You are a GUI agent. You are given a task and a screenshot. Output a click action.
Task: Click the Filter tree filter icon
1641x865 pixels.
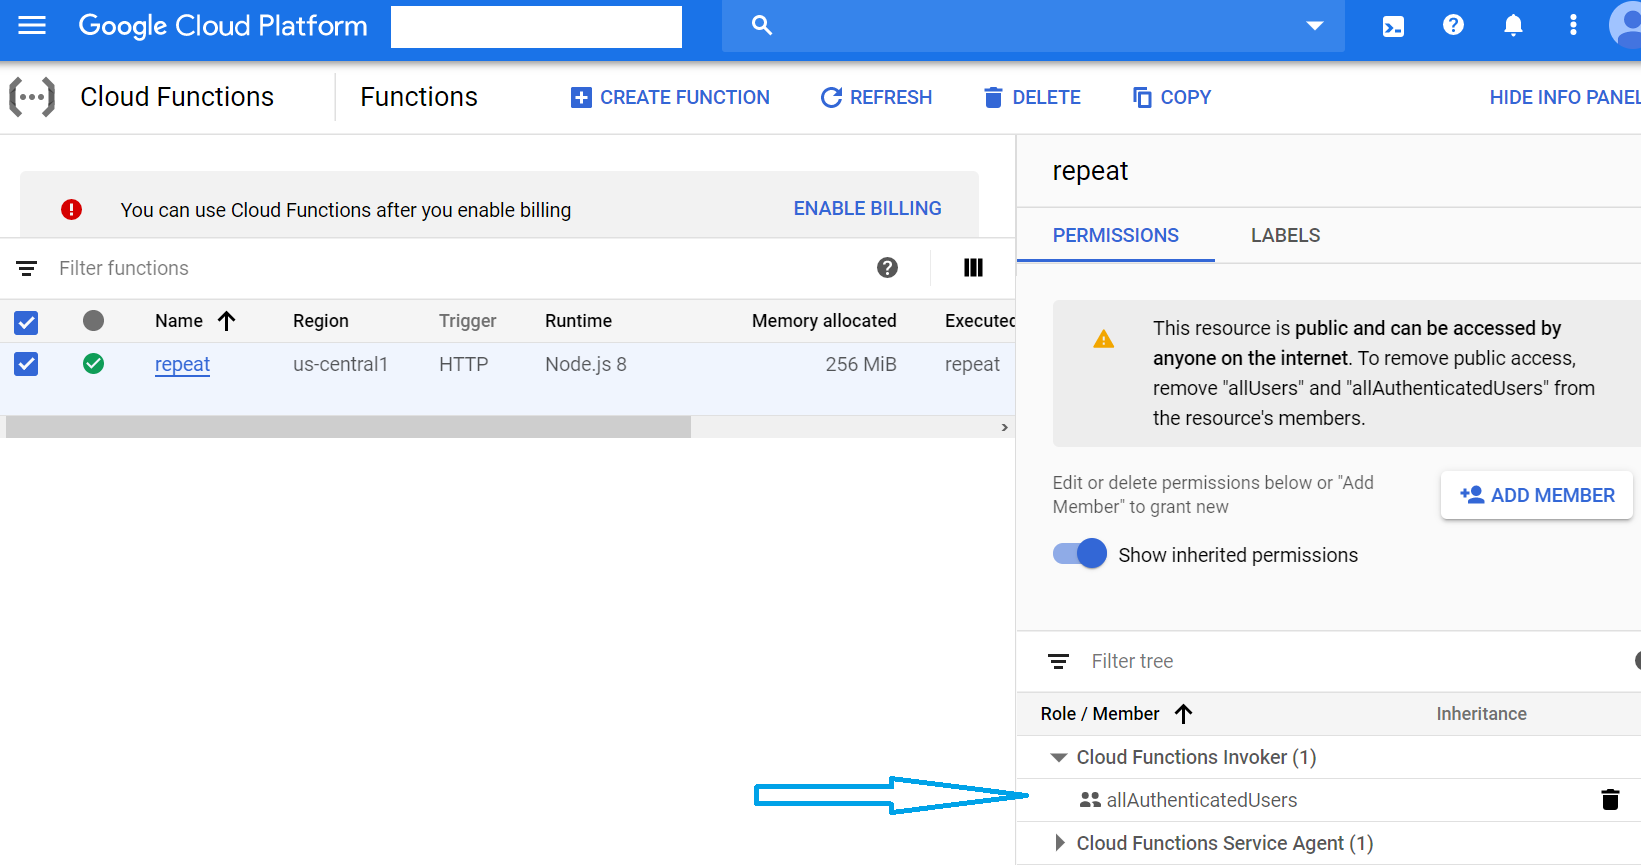1058,661
